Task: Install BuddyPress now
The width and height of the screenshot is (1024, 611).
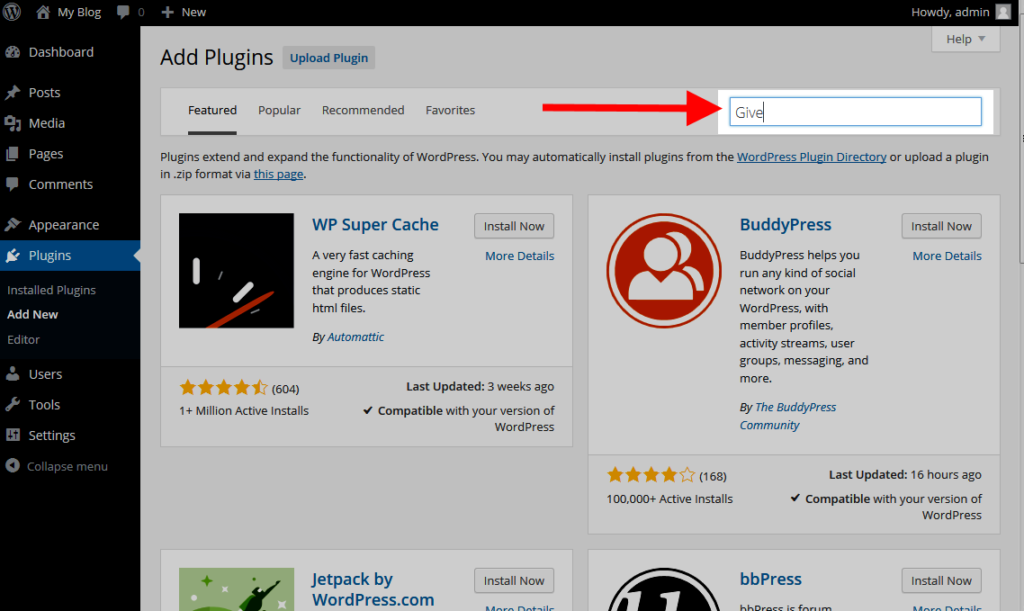Action: click(x=941, y=226)
